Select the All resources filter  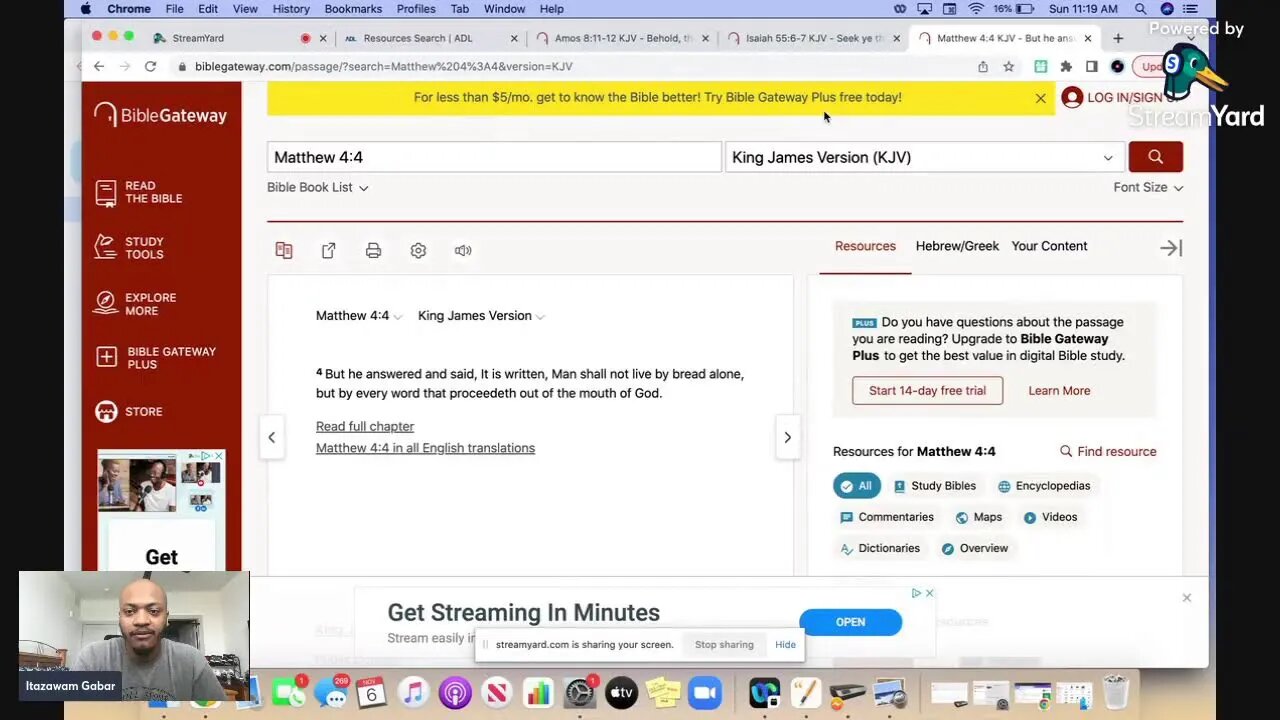point(857,486)
